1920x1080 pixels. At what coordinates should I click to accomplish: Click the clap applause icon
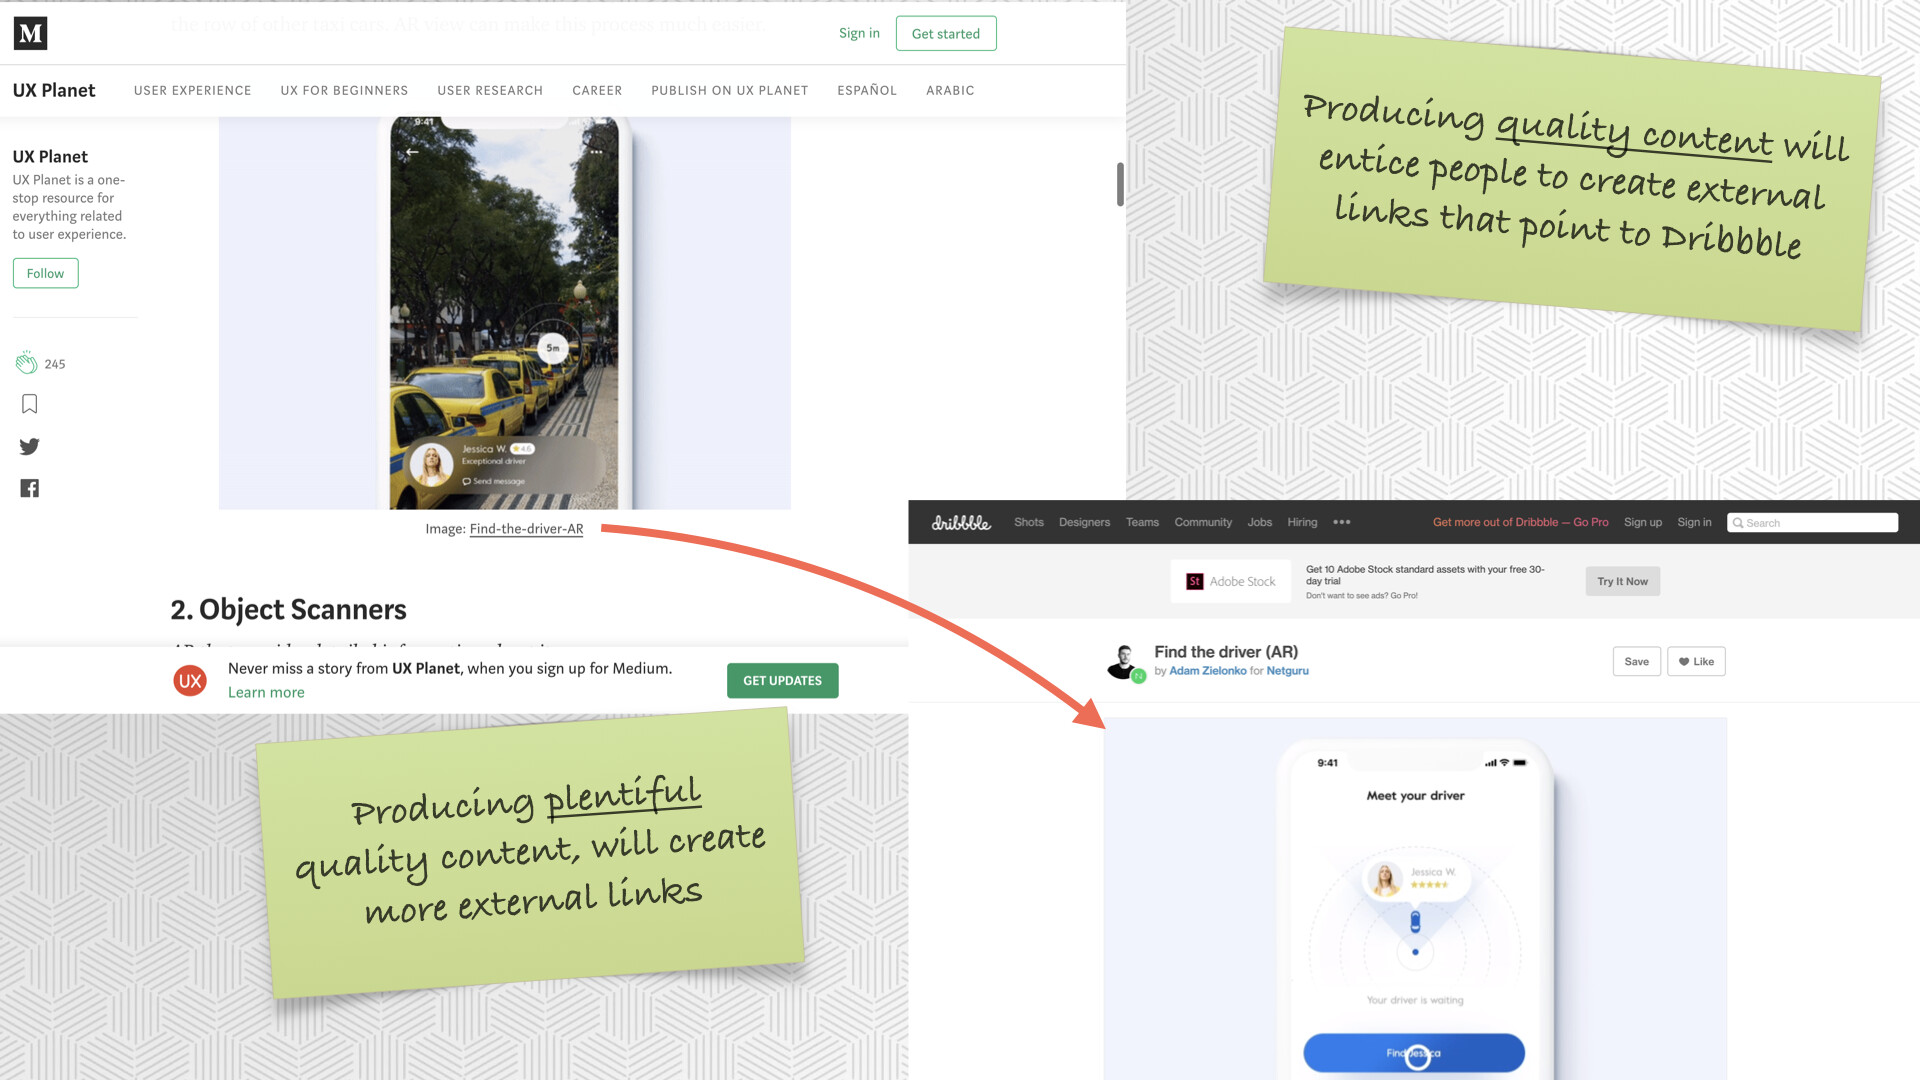(x=27, y=363)
